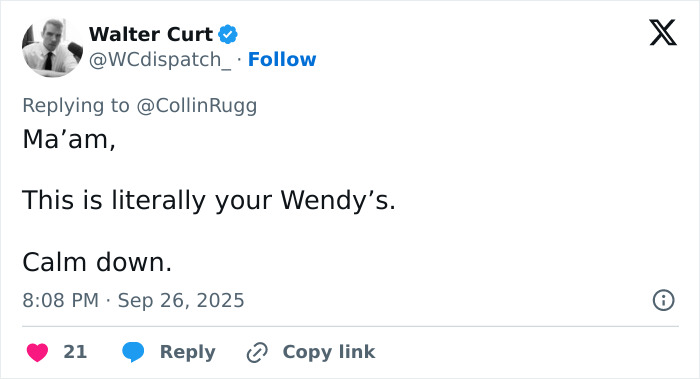Click the Reply text button
The image size is (700, 379).
click(188, 352)
